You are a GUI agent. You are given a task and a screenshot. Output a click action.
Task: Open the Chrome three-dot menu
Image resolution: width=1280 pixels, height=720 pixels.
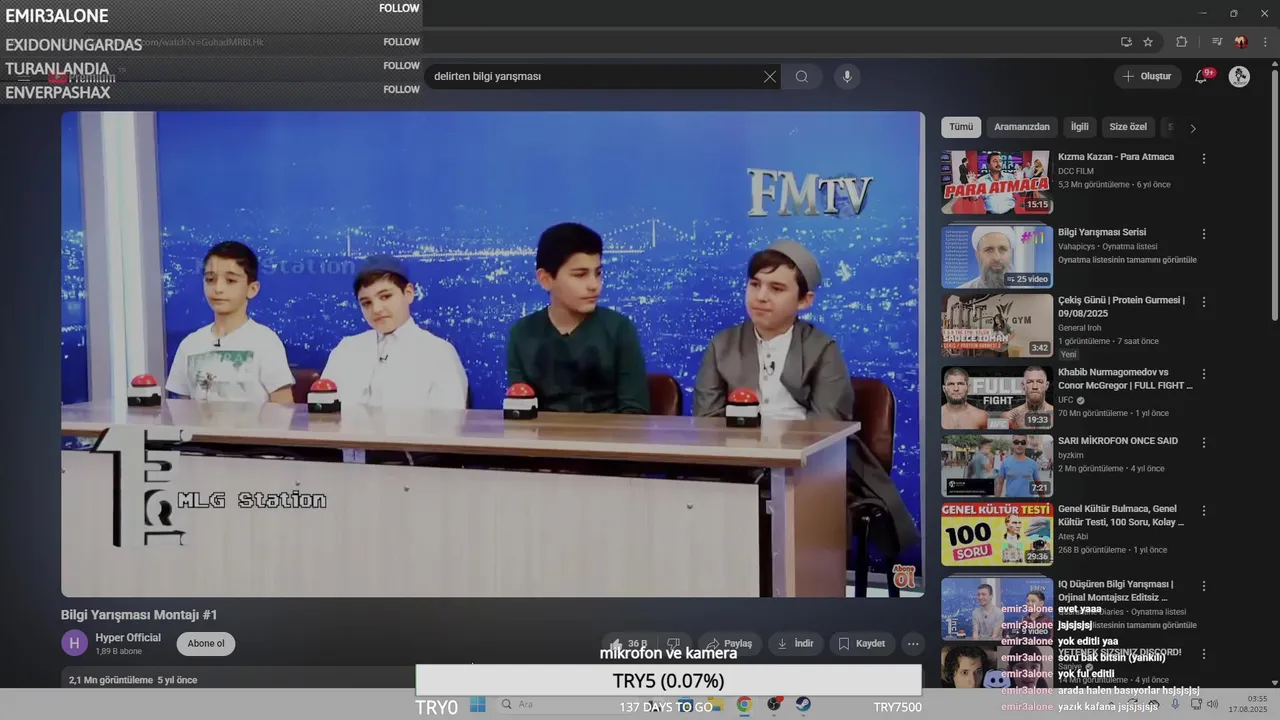tap(1266, 42)
